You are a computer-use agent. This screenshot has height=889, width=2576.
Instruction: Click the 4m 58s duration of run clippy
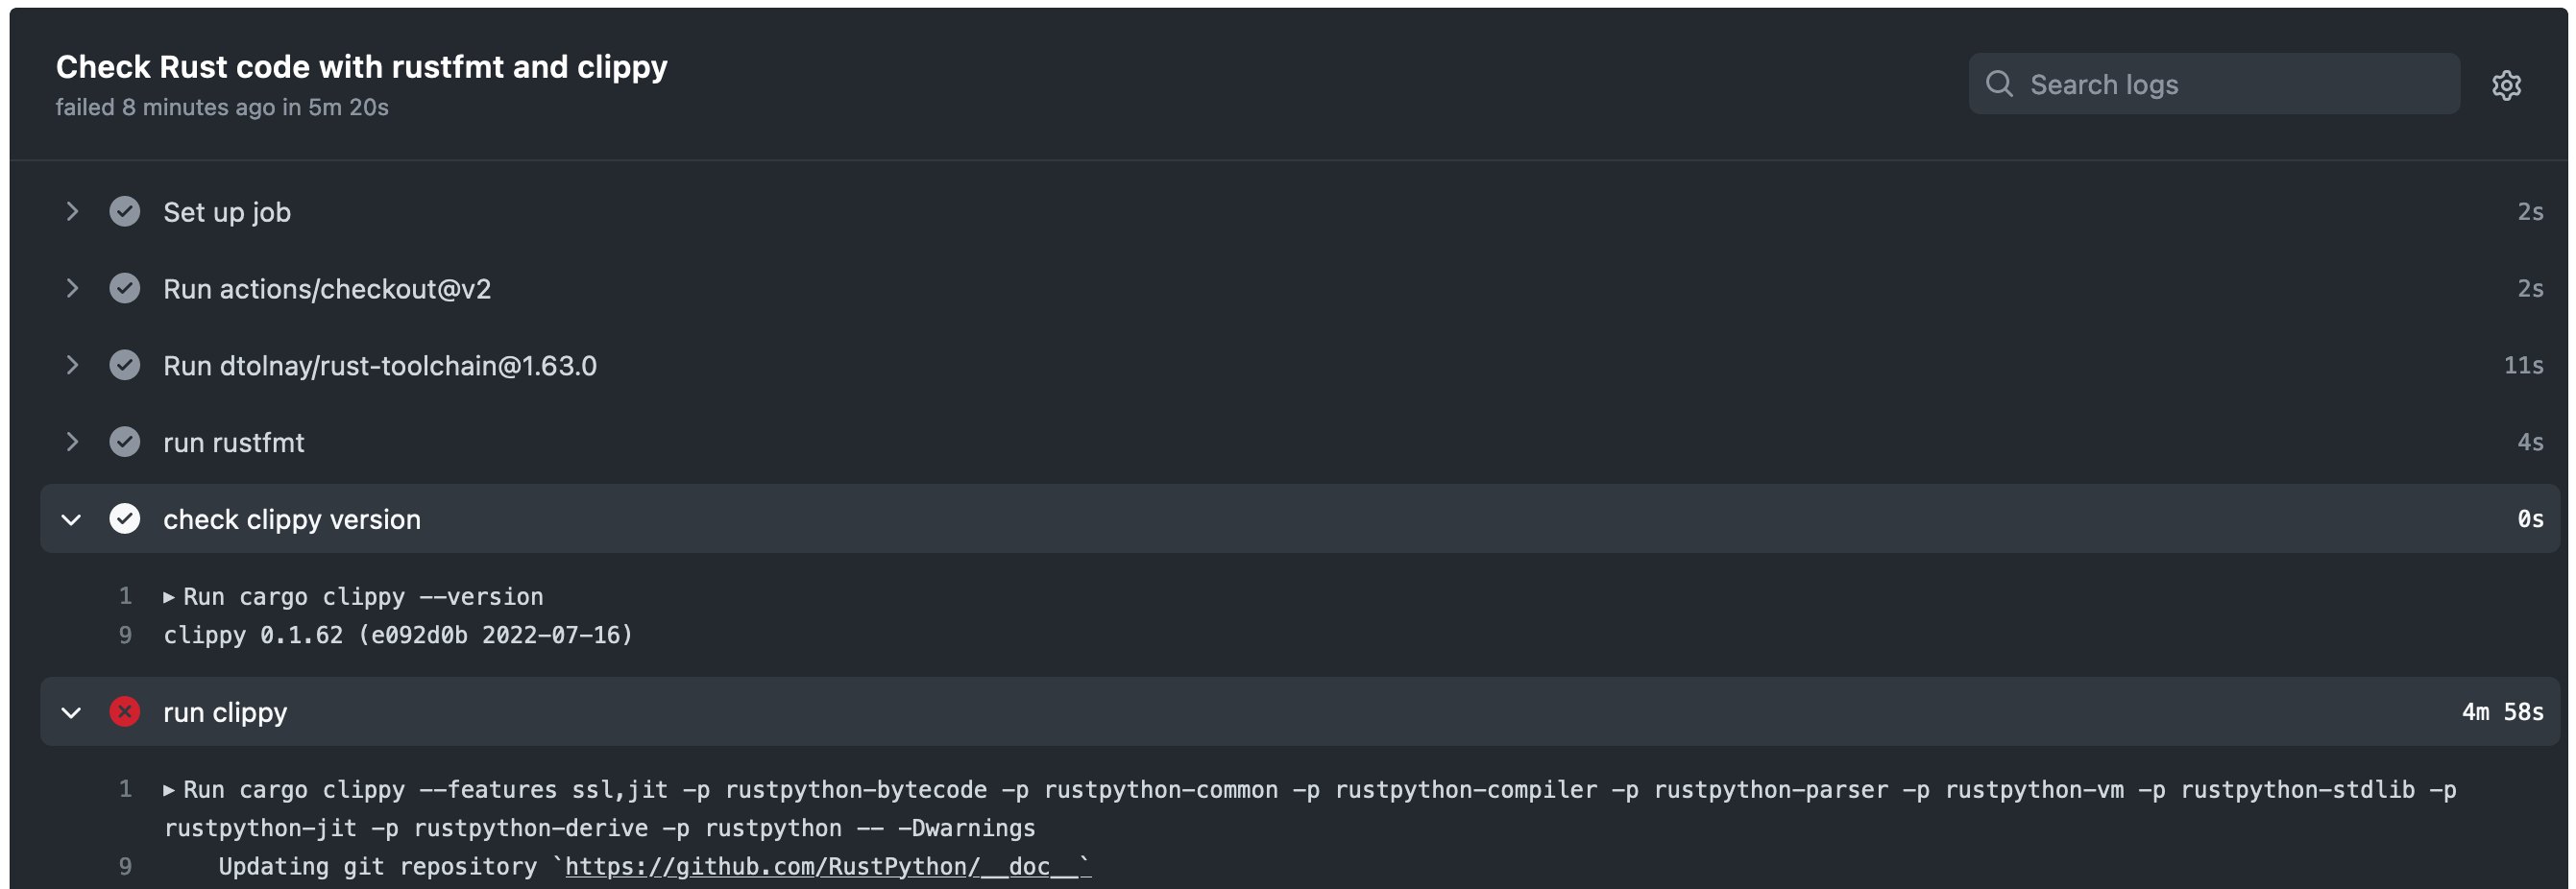[2502, 712]
